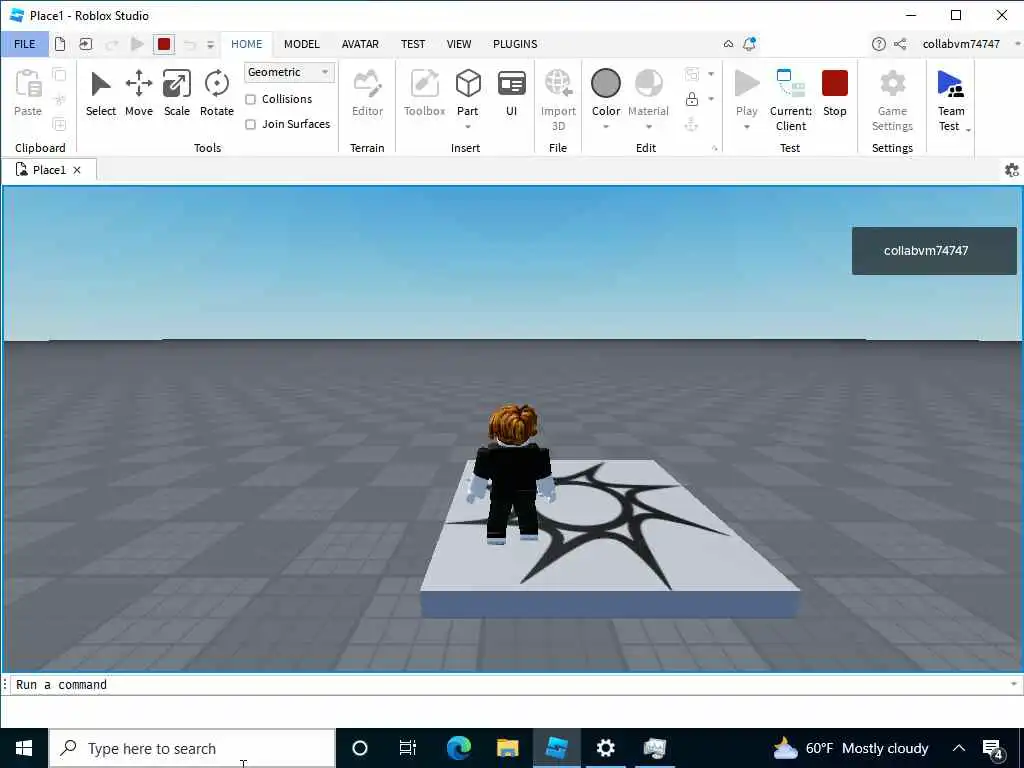This screenshot has width=1024, height=768.
Task: Click the new file icon in quick access bar
Action: 60,44
